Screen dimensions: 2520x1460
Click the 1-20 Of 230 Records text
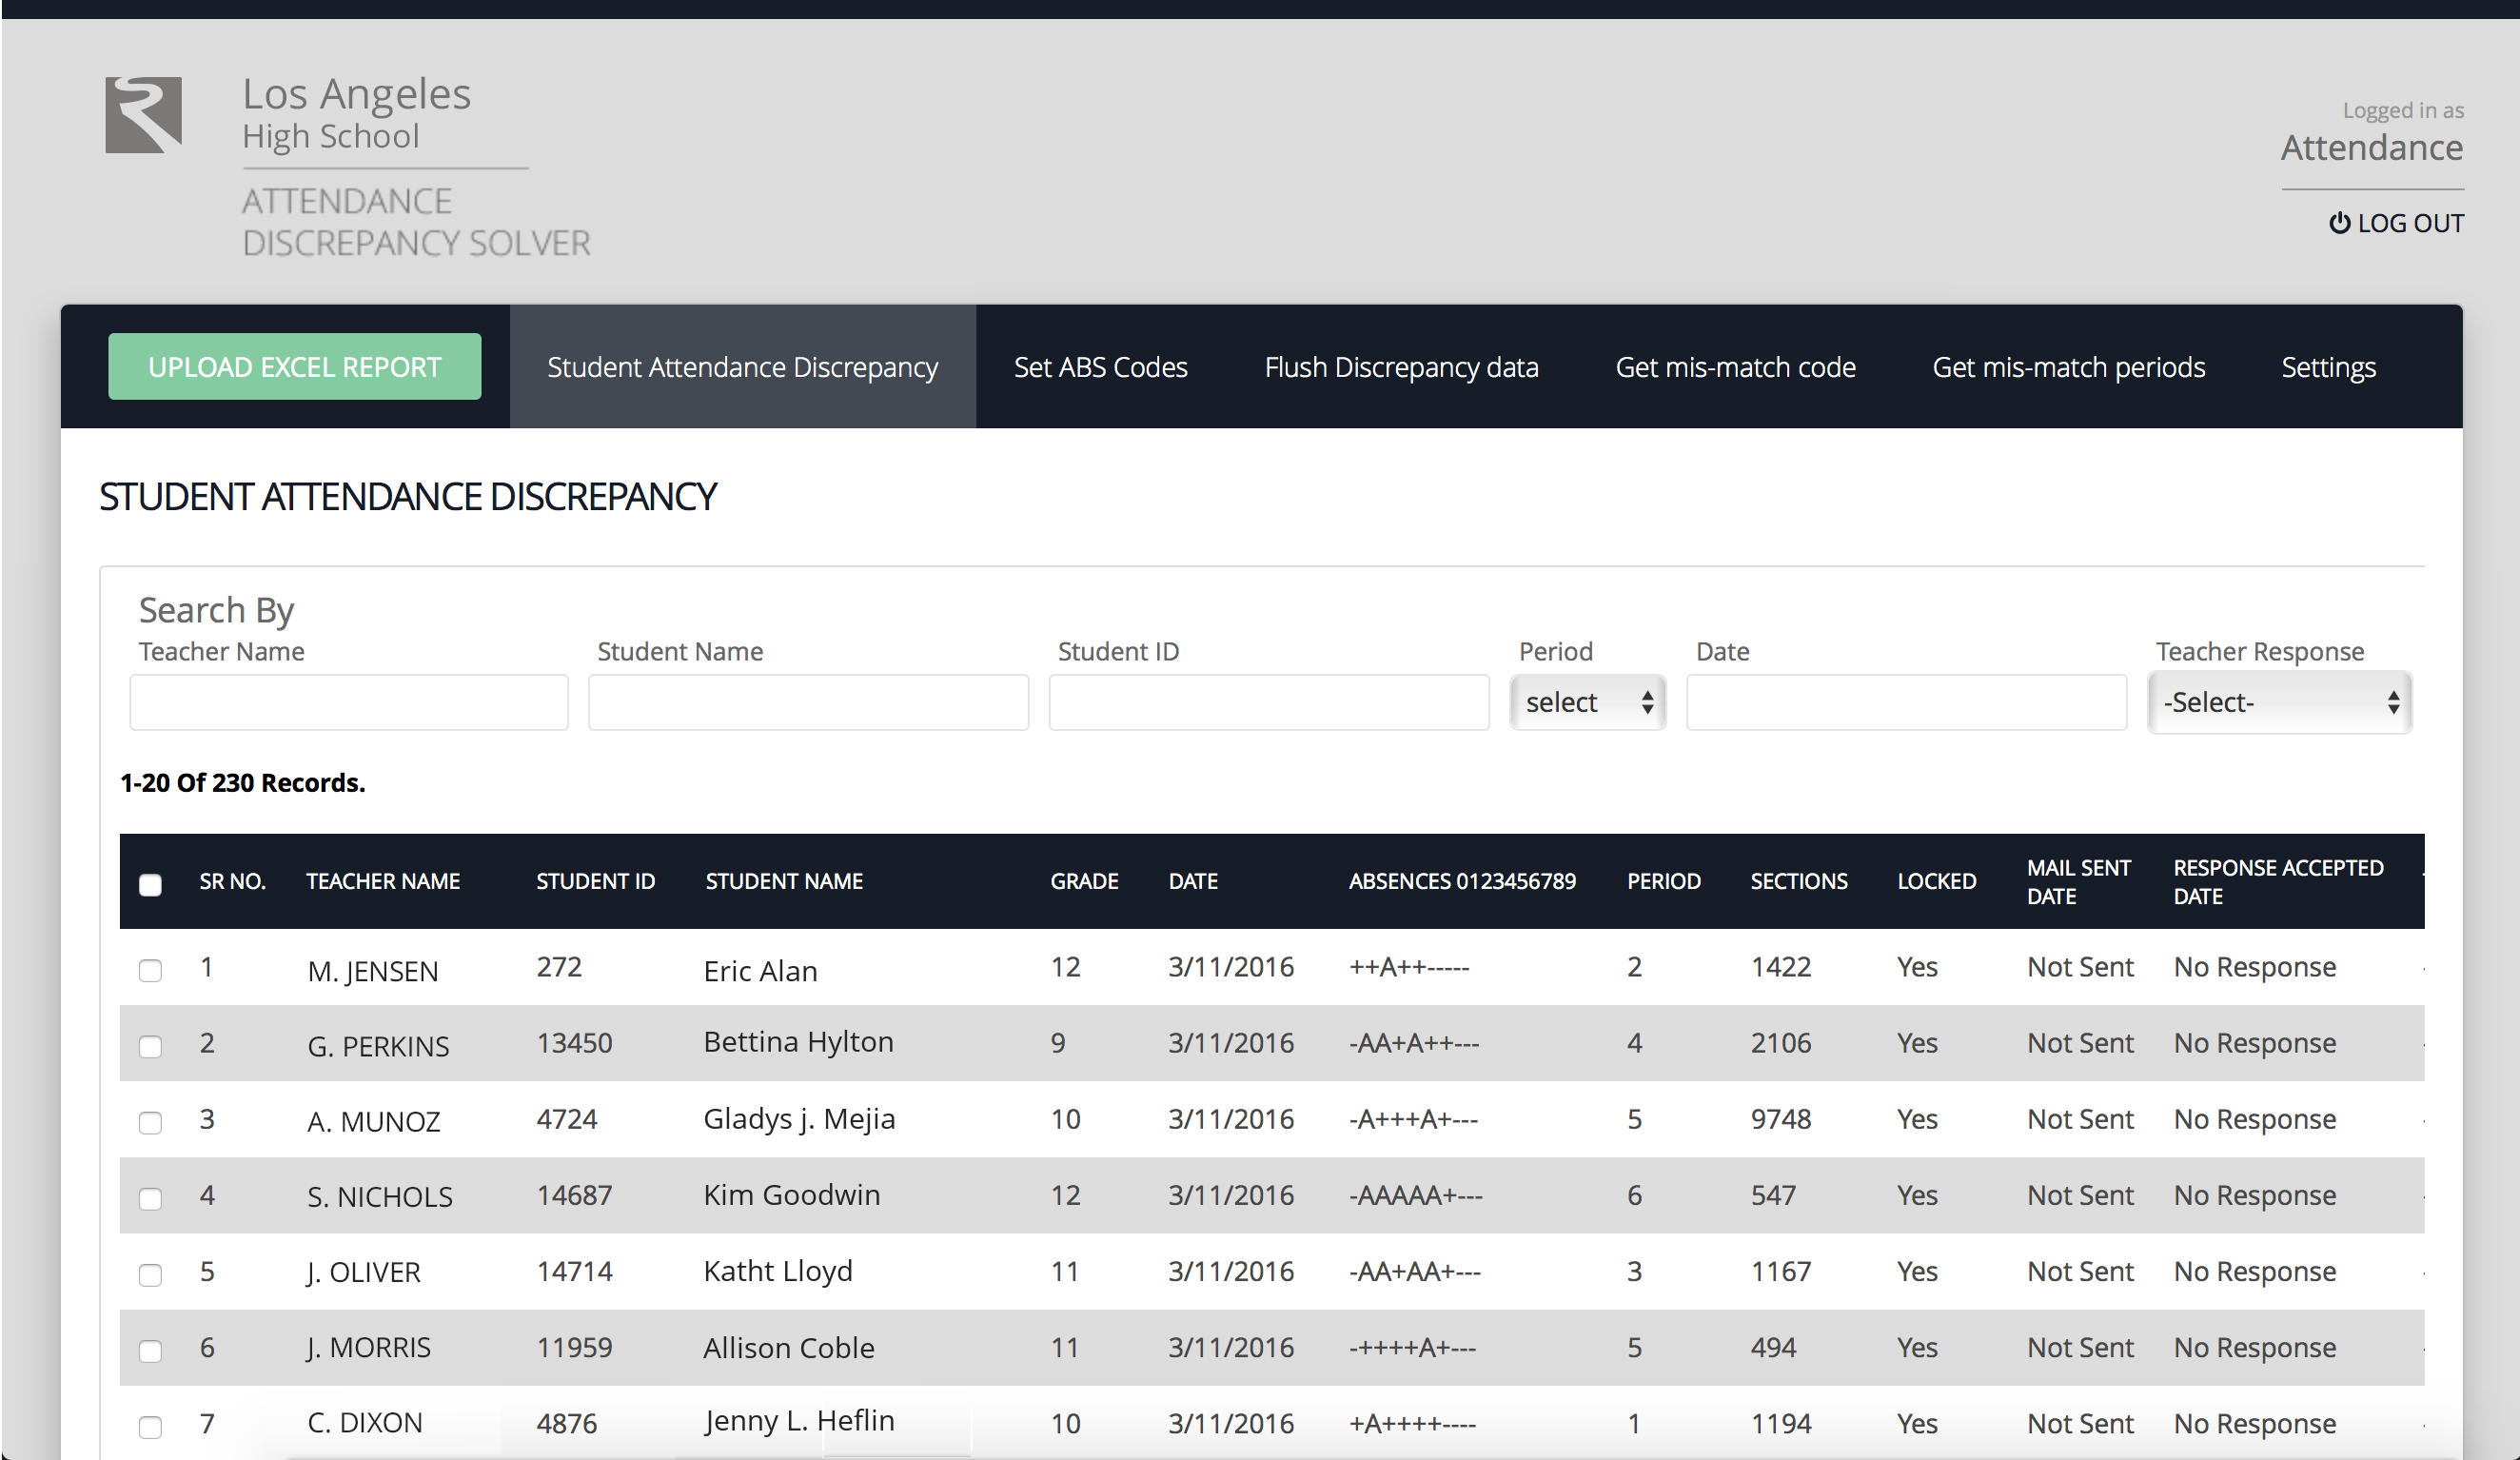click(x=242, y=782)
